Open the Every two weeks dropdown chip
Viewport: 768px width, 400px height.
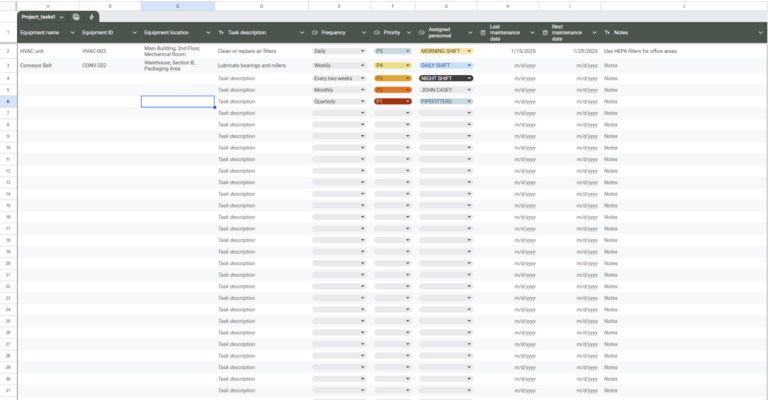(339, 78)
